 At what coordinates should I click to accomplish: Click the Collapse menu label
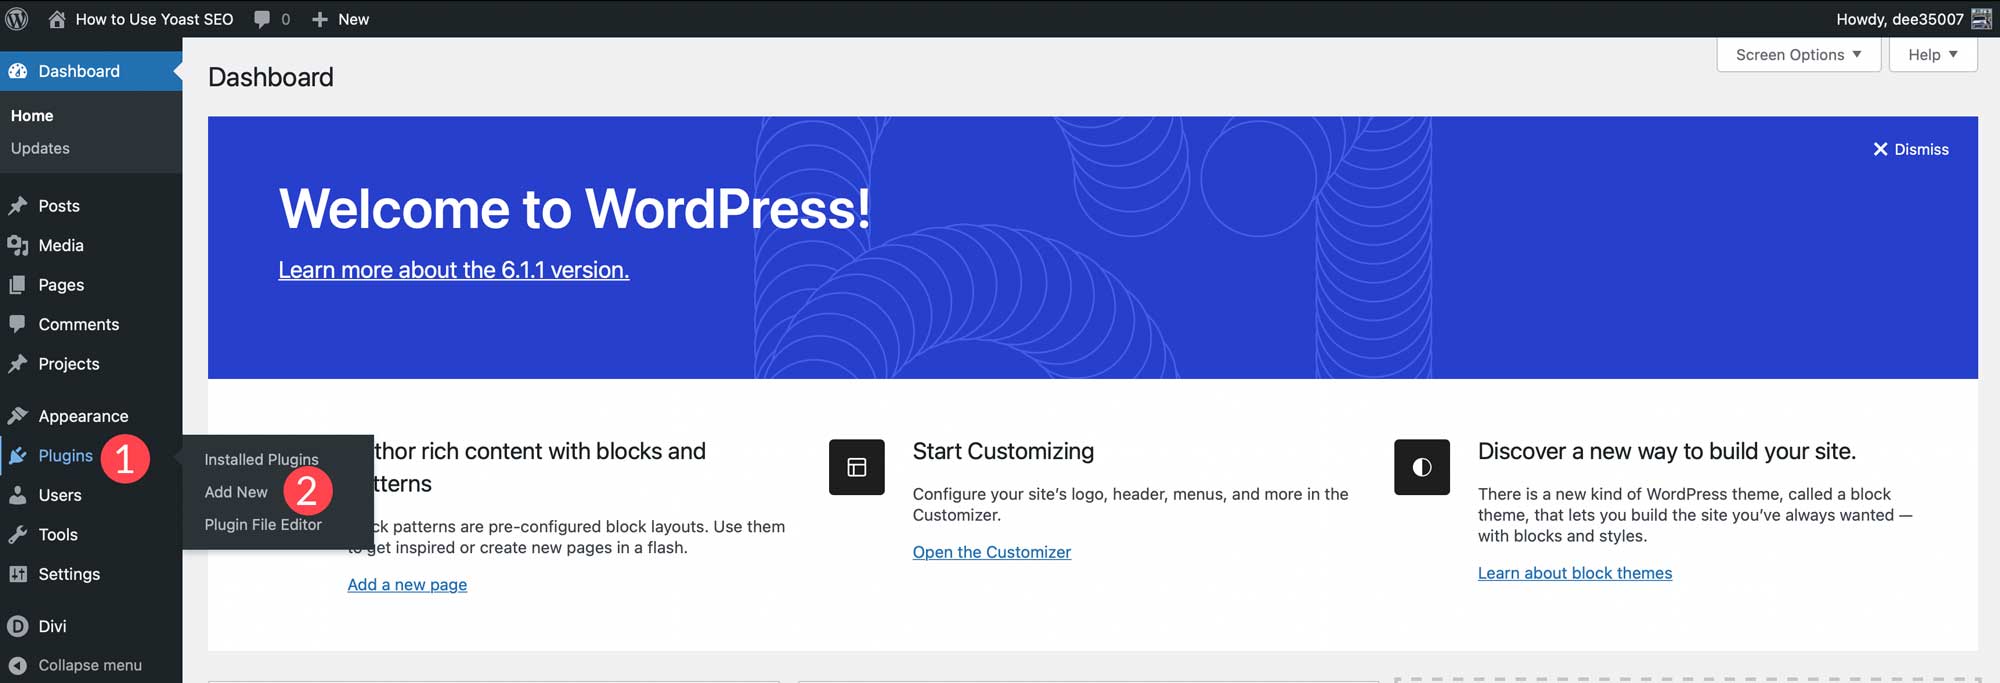point(90,665)
